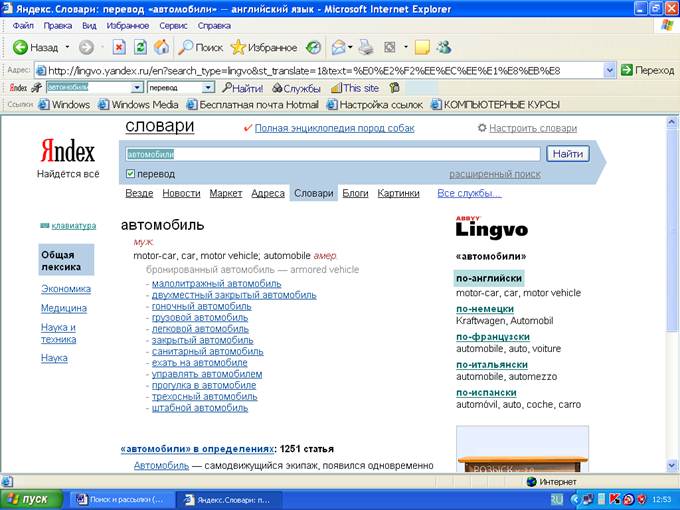Select по-немецки translation link
This screenshot has width=680, height=510.
(x=485, y=309)
